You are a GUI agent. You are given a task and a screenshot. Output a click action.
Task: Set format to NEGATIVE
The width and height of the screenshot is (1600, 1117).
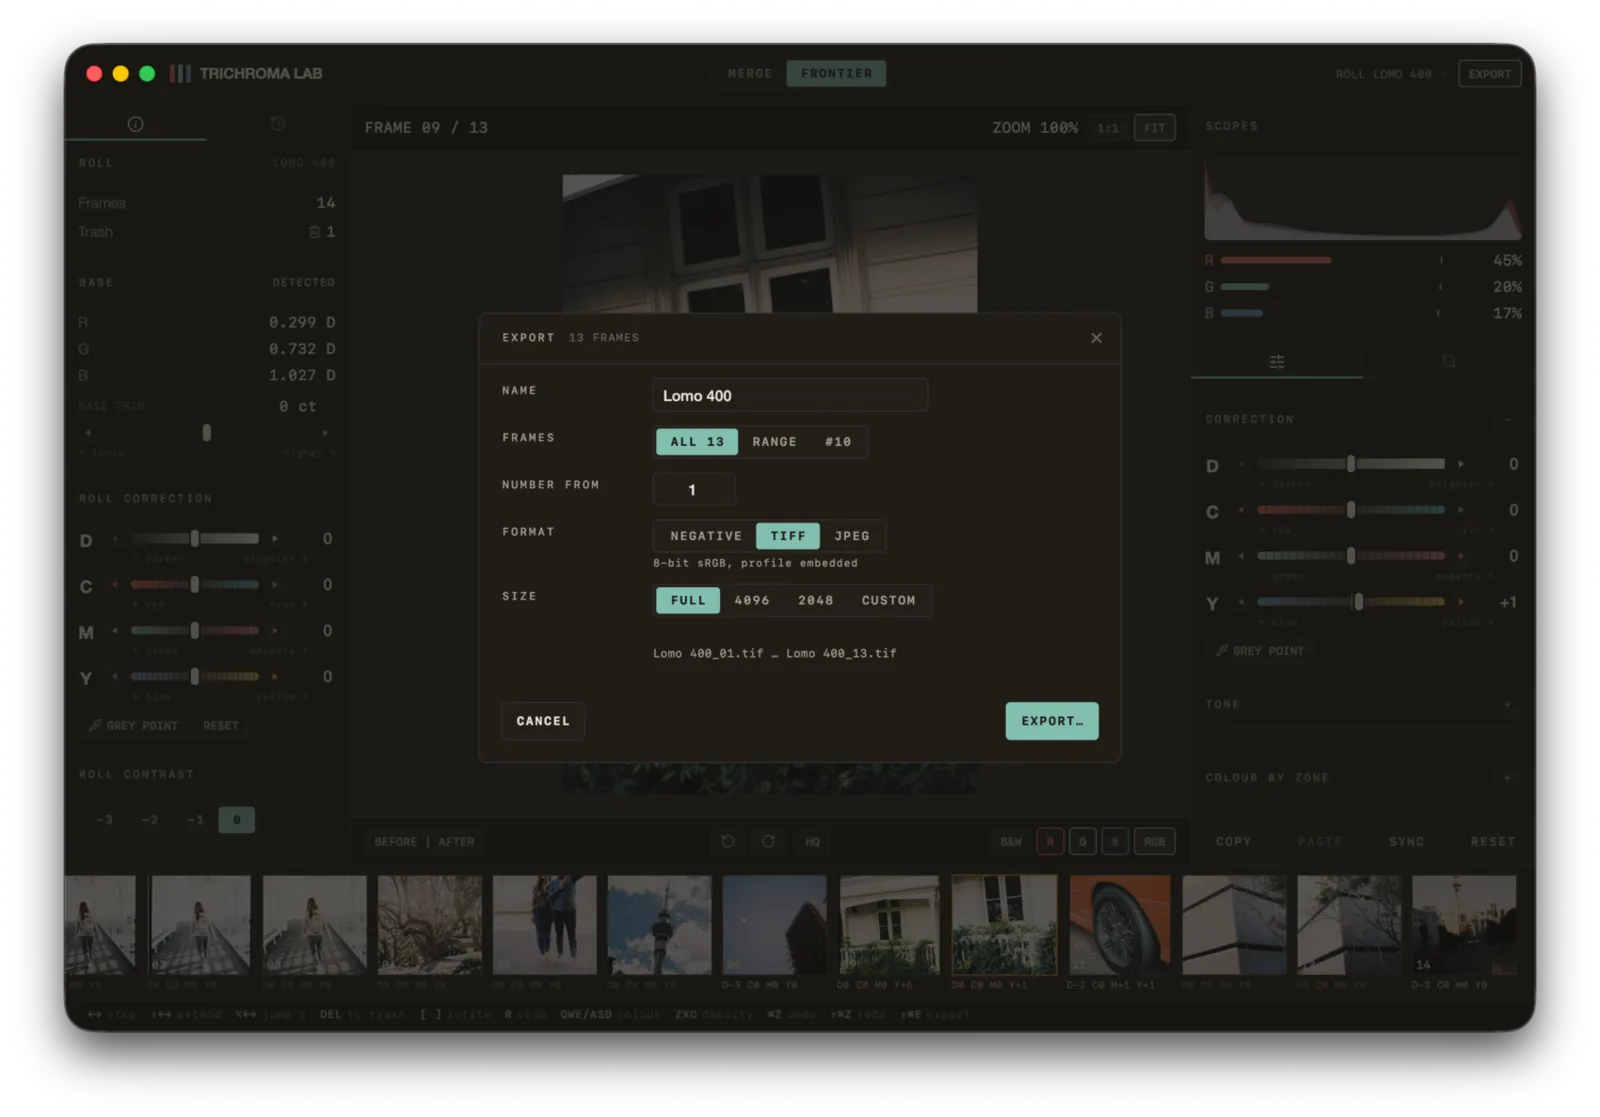click(x=706, y=536)
